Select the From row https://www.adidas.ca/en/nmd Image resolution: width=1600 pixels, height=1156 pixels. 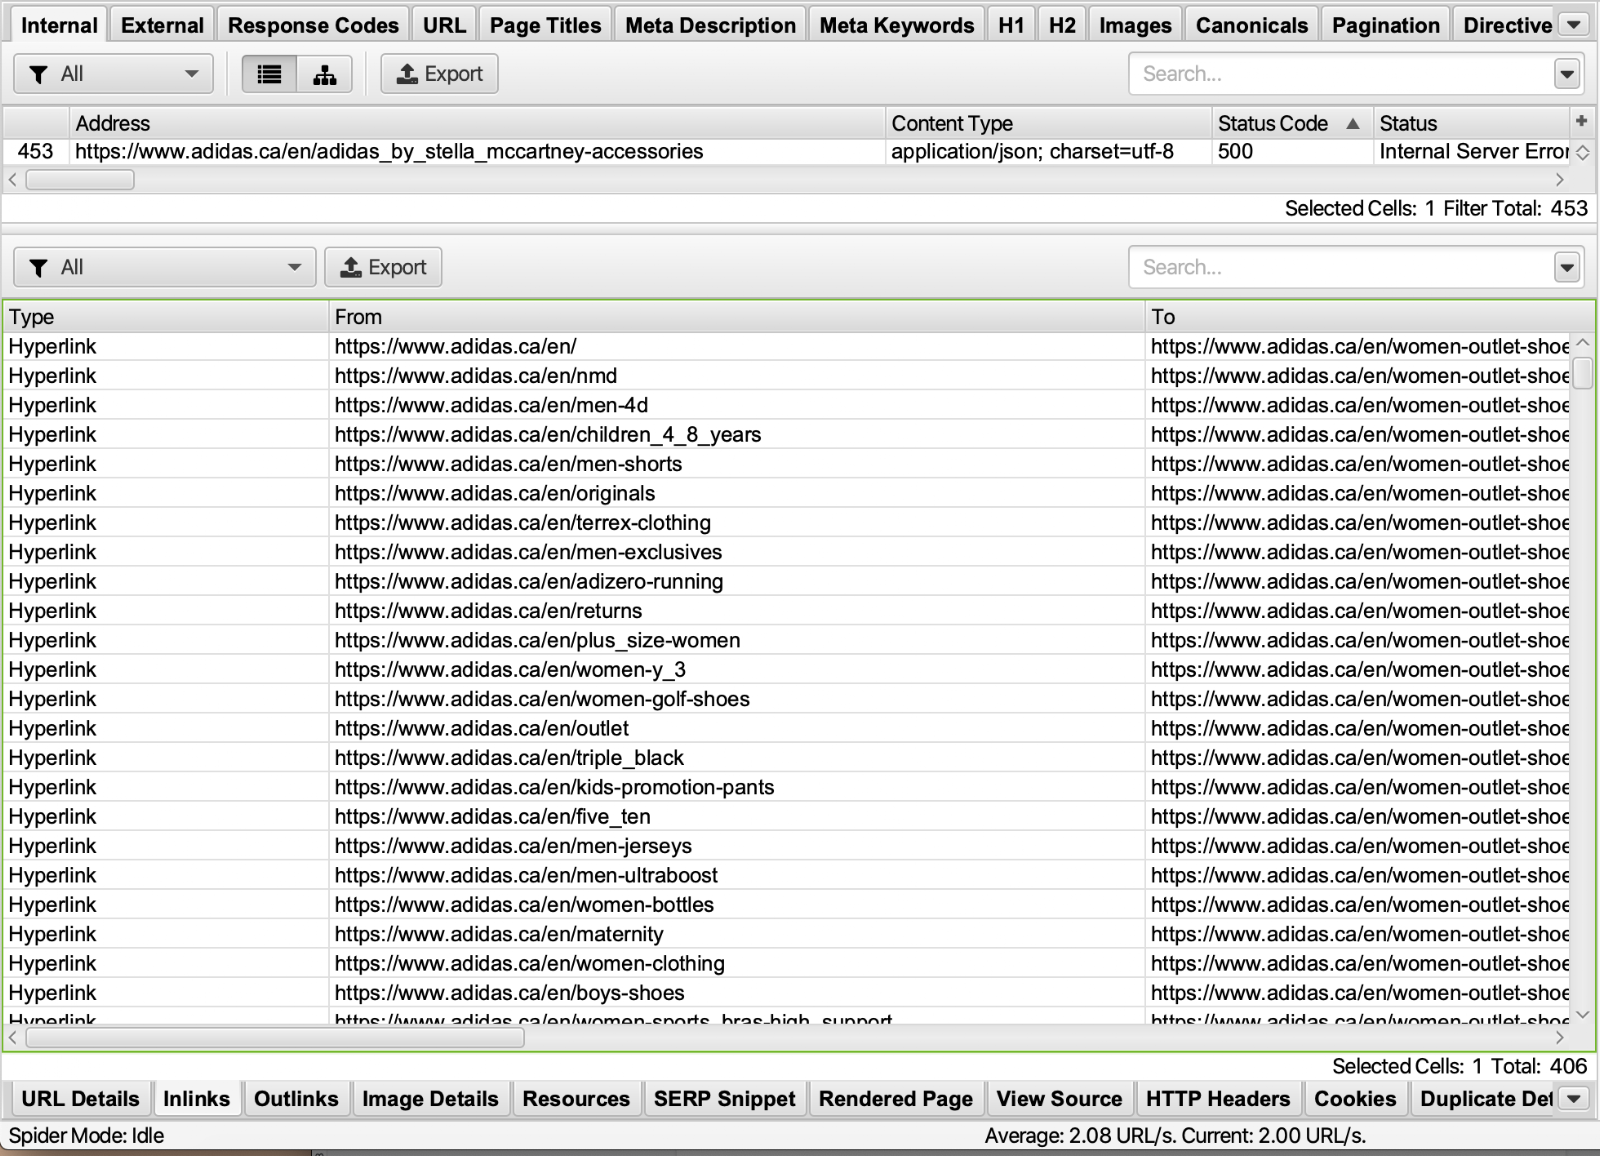[x=737, y=376]
